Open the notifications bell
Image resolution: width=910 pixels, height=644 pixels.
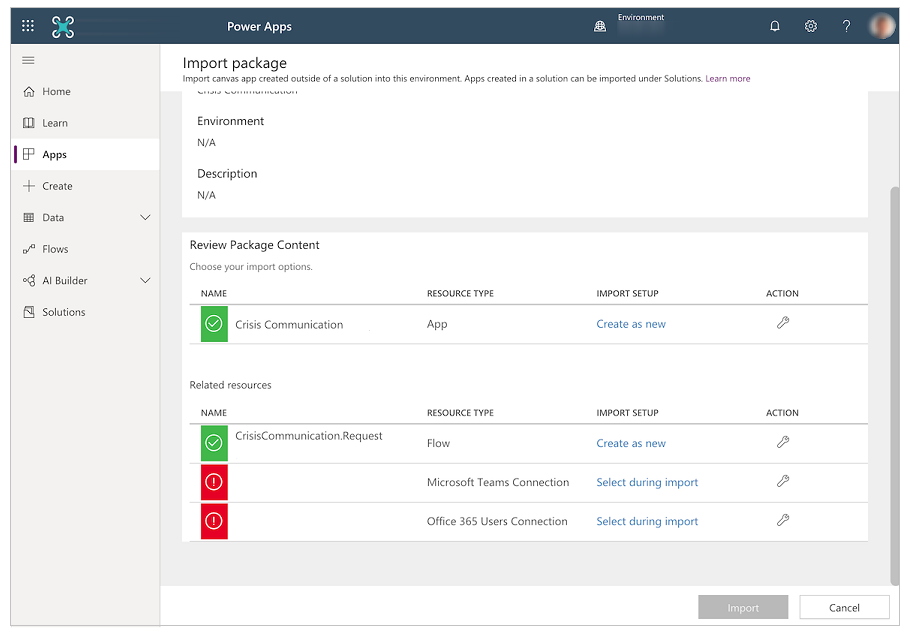pyautogui.click(x=774, y=26)
